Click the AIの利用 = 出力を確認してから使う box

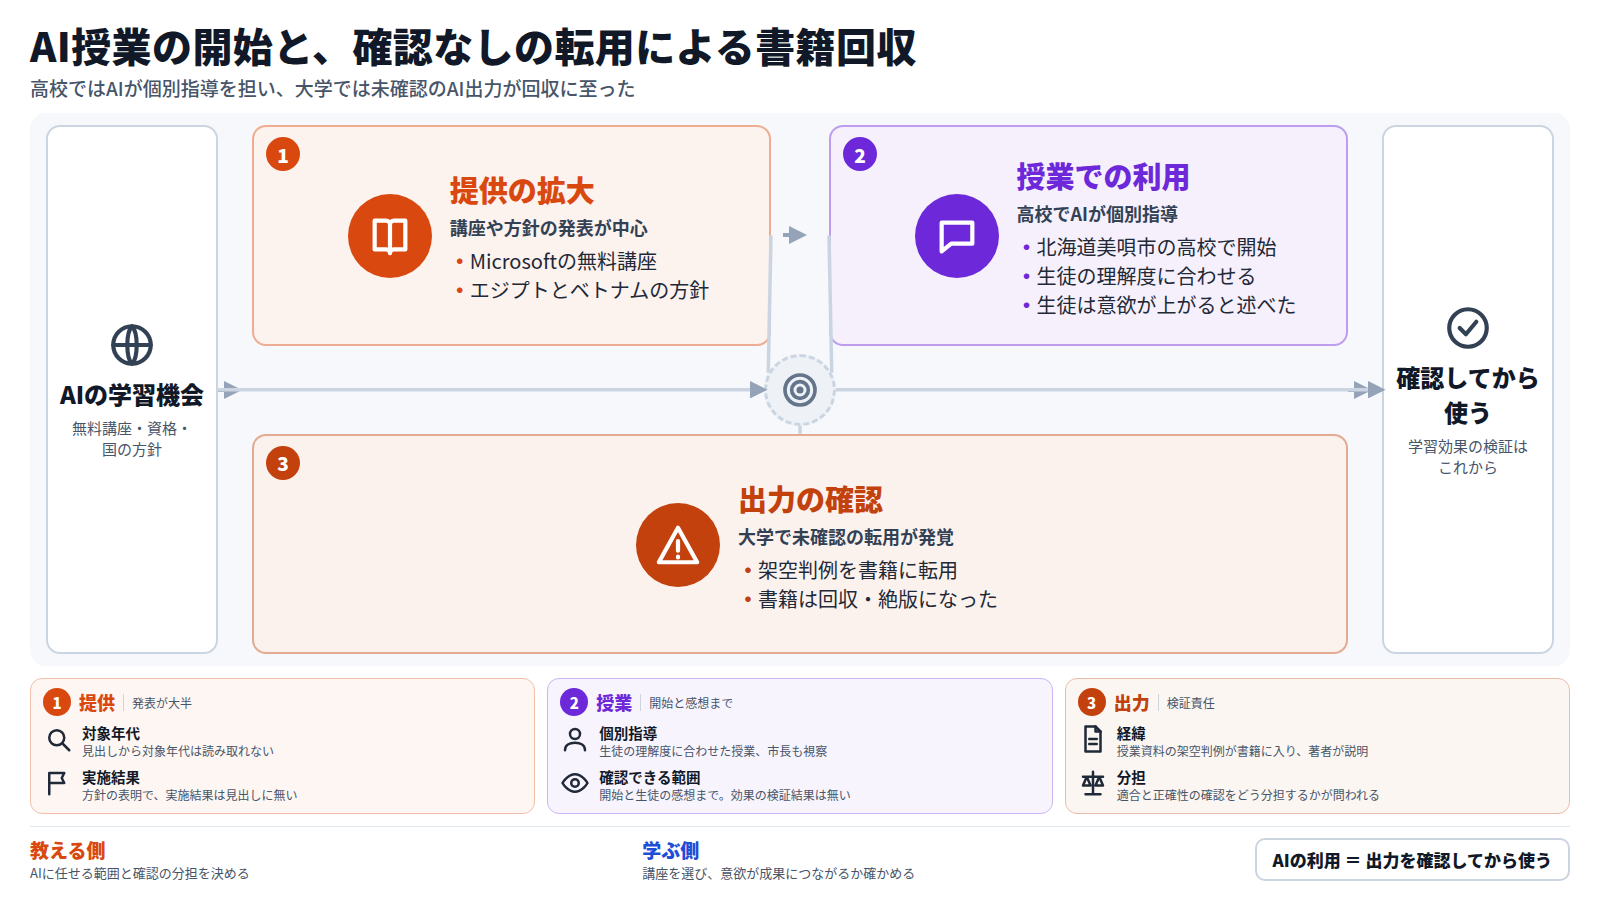click(1412, 860)
